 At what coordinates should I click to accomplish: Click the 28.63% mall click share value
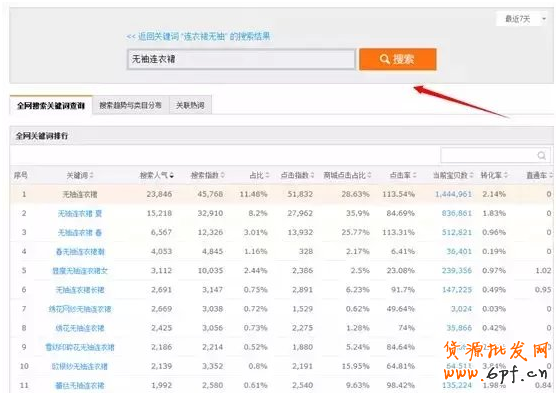[x=356, y=194]
